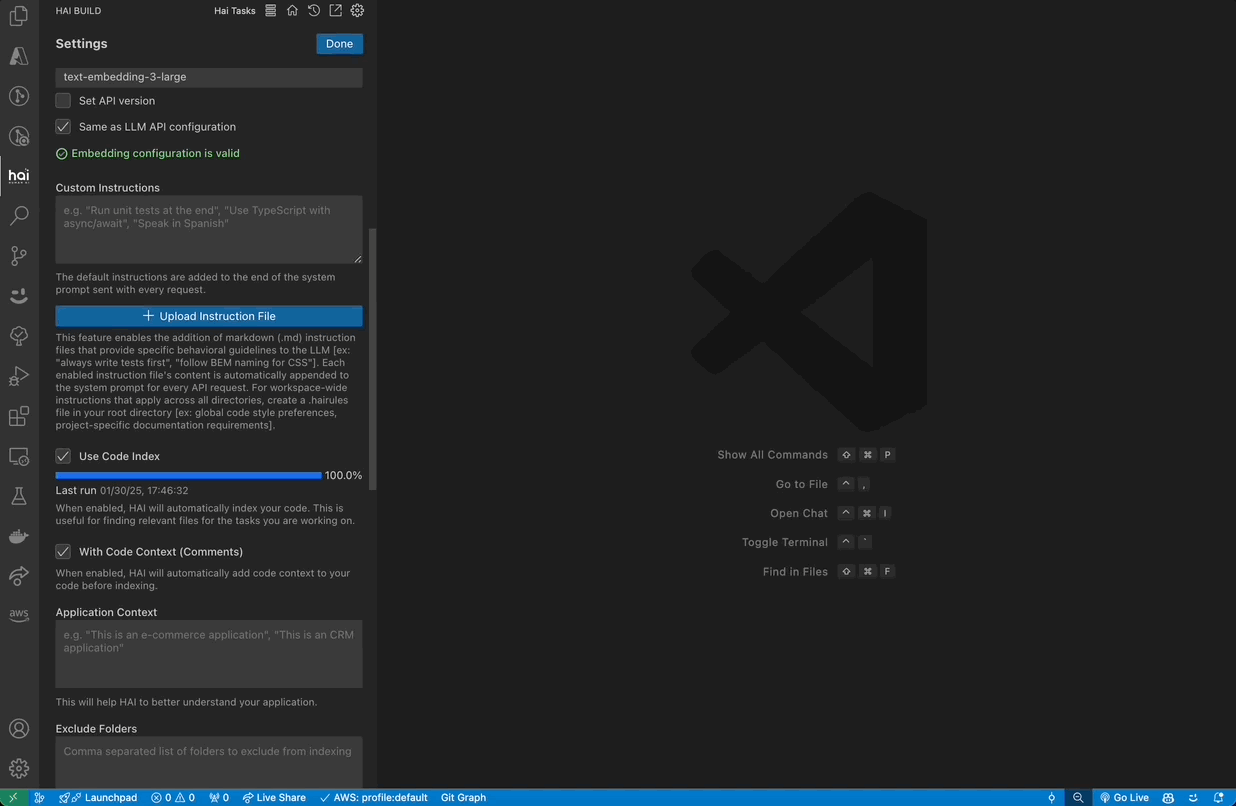This screenshot has height=806, width=1236.
Task: Open the Explorer view in activity bar
Action: pos(19,17)
